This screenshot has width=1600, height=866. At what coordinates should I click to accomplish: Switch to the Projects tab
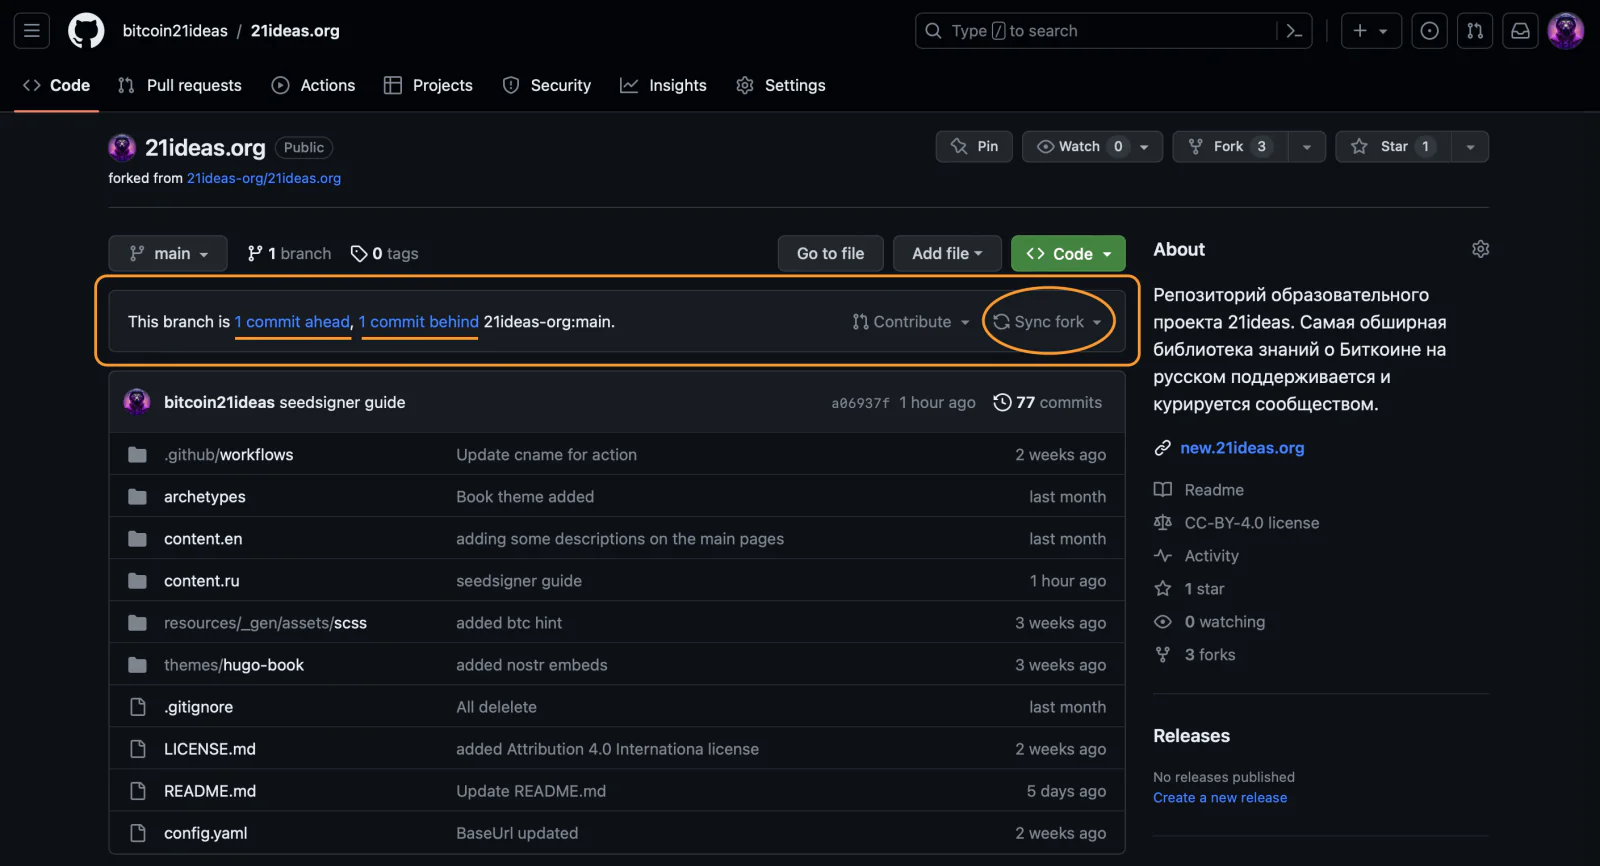pyautogui.click(x=428, y=86)
